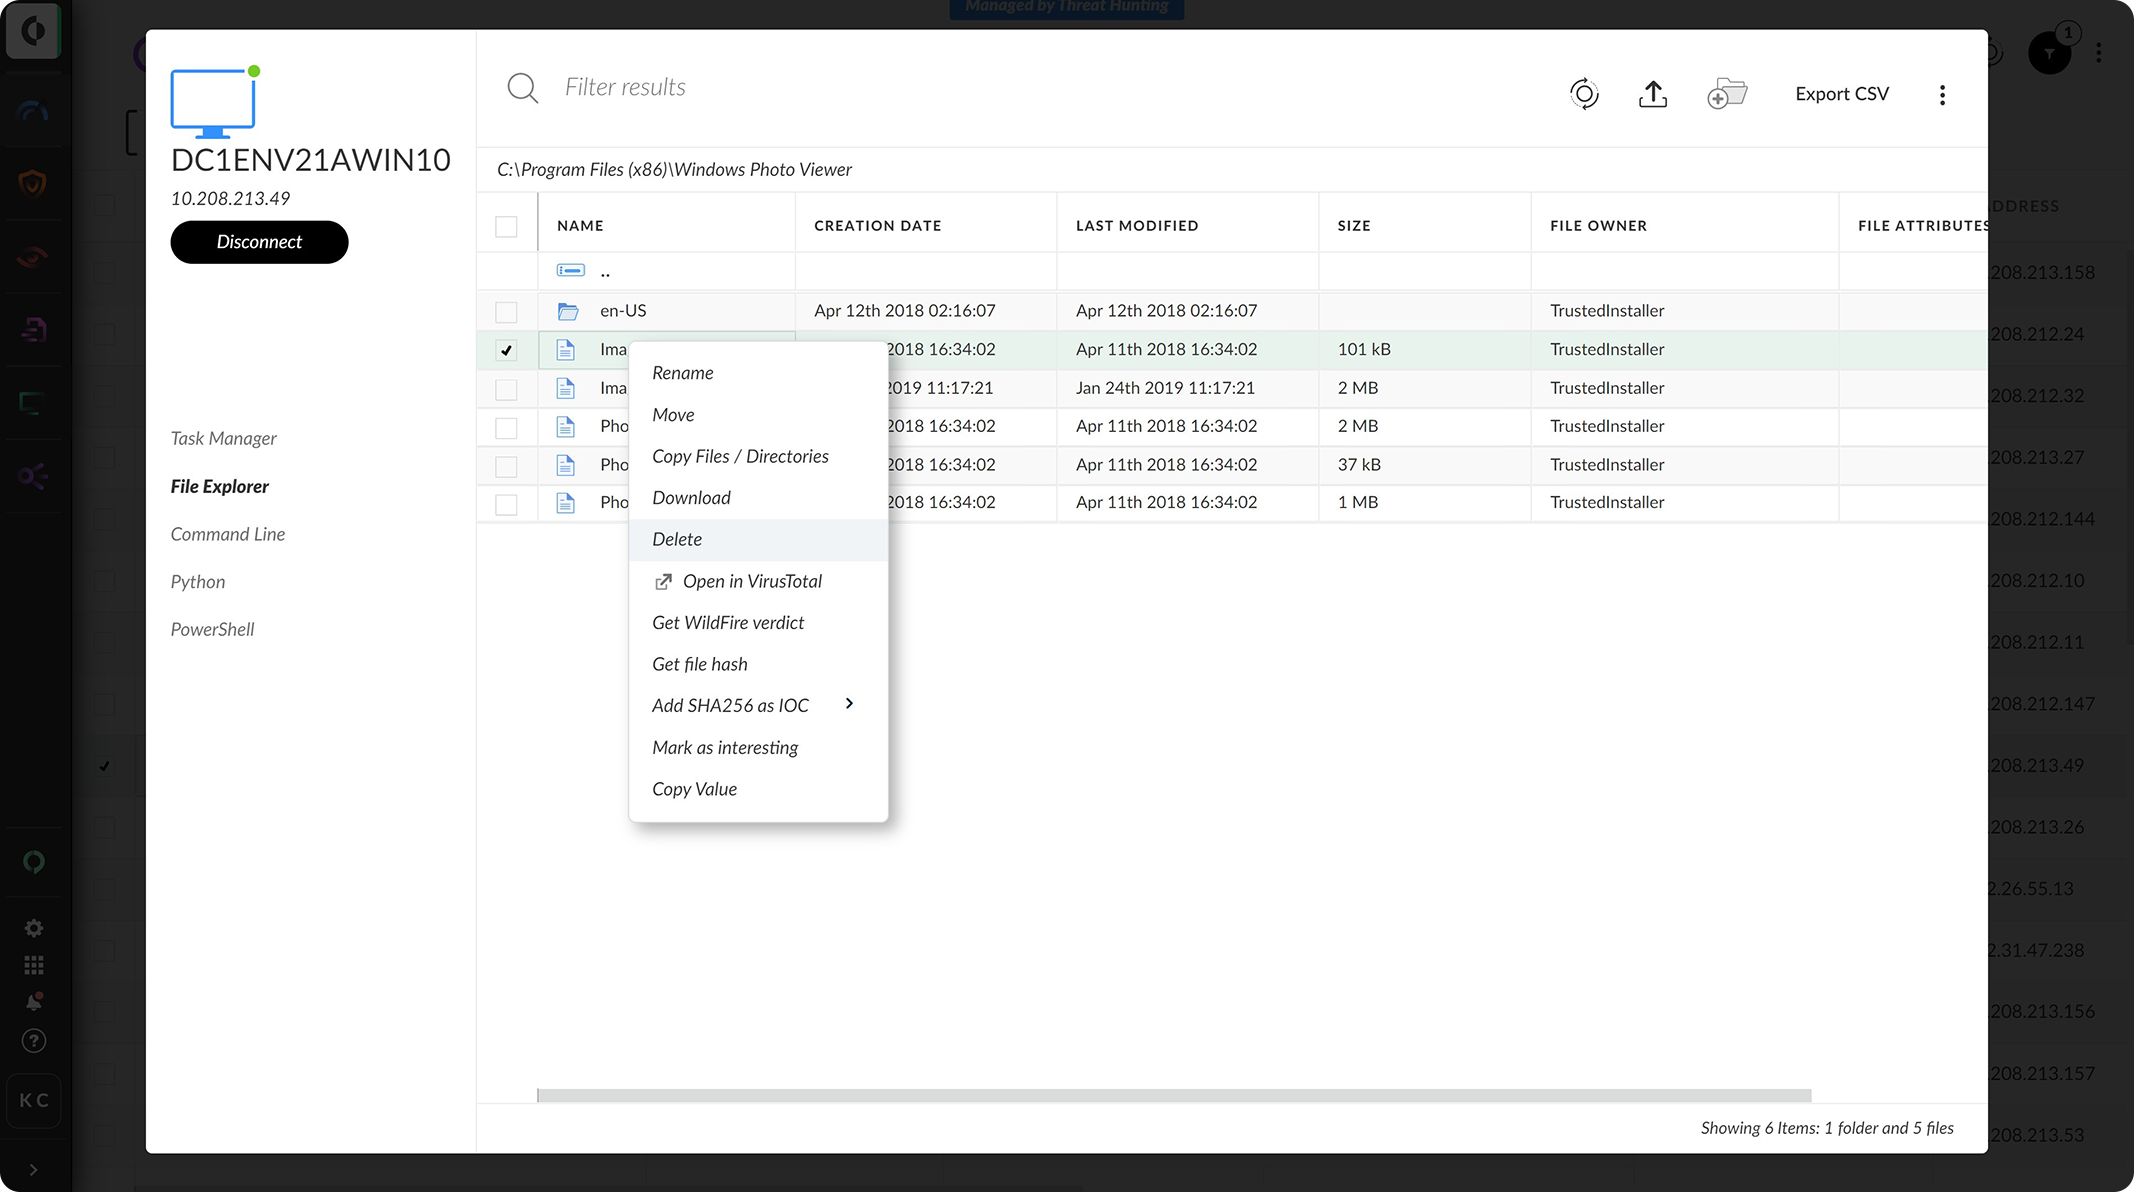
Task: Click Export CSV
Action: [x=1841, y=94]
